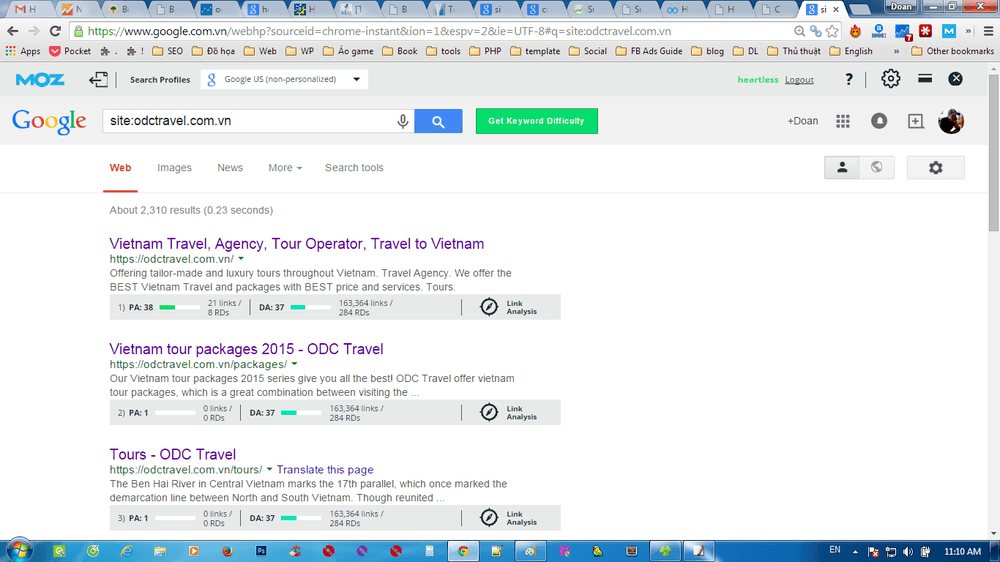
Task: Click the Chrome back arrow
Action: pyautogui.click(x=13, y=31)
